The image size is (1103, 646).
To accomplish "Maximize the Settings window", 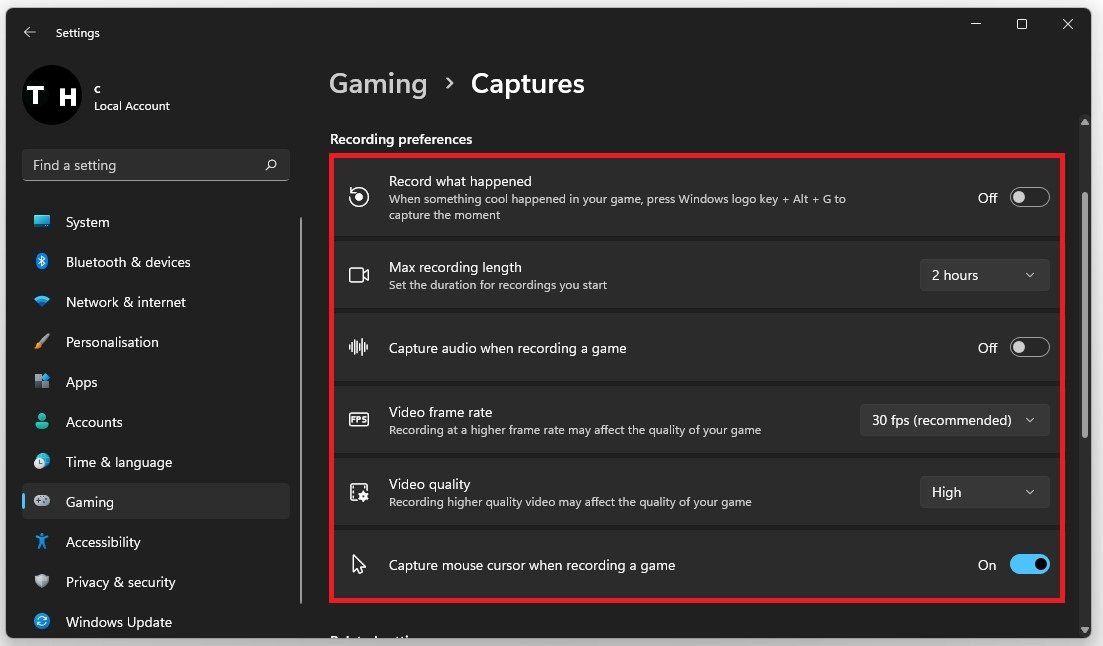I will pos(1021,24).
